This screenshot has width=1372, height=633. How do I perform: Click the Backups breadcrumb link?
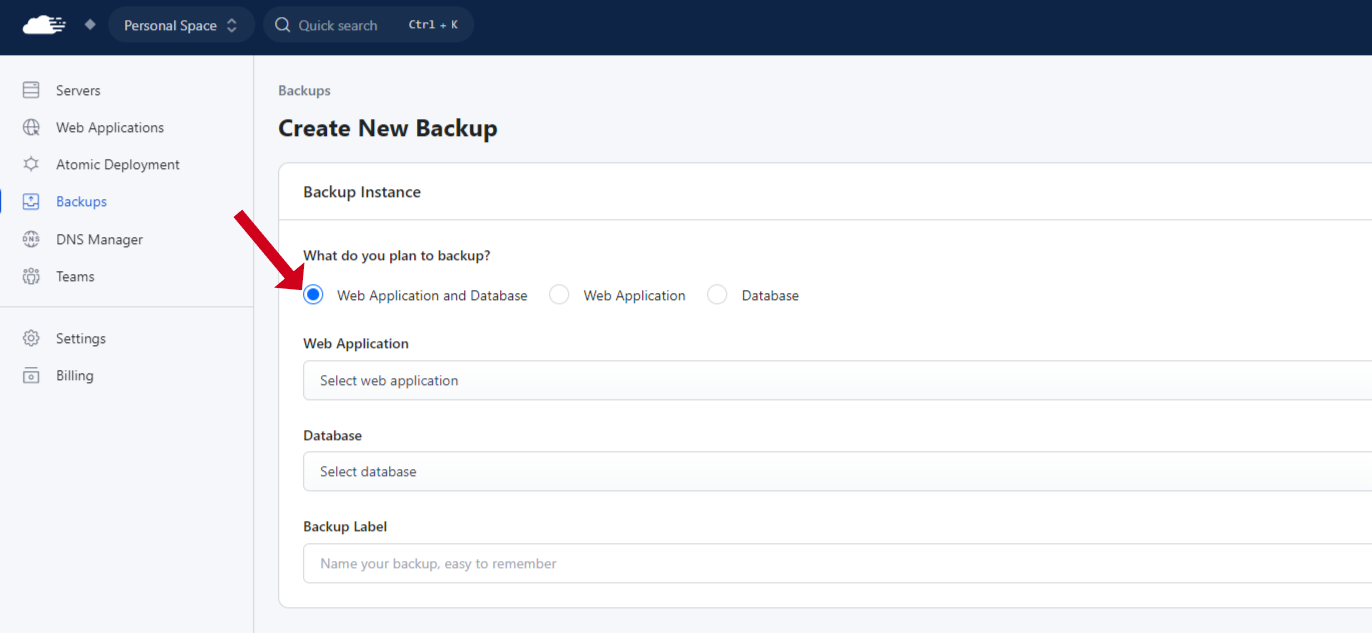click(x=304, y=90)
